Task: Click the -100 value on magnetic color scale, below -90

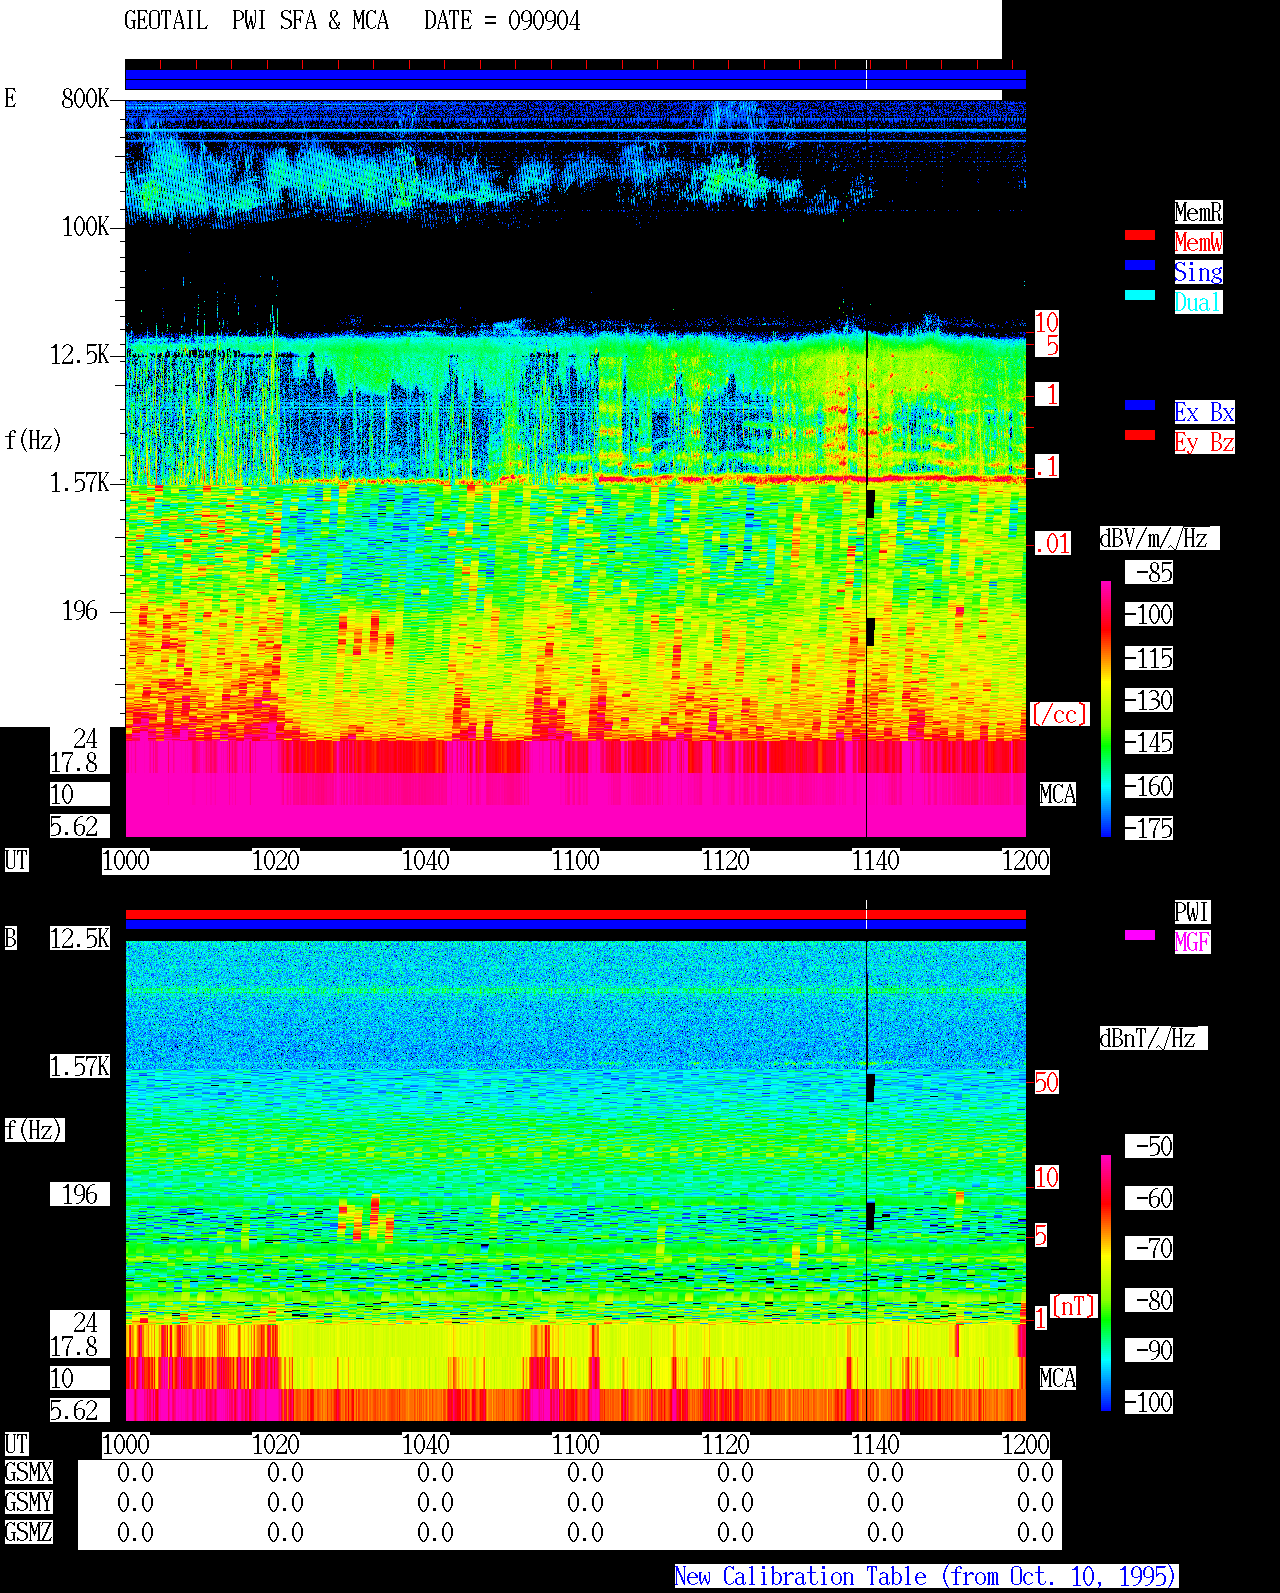Action: coord(1150,1402)
